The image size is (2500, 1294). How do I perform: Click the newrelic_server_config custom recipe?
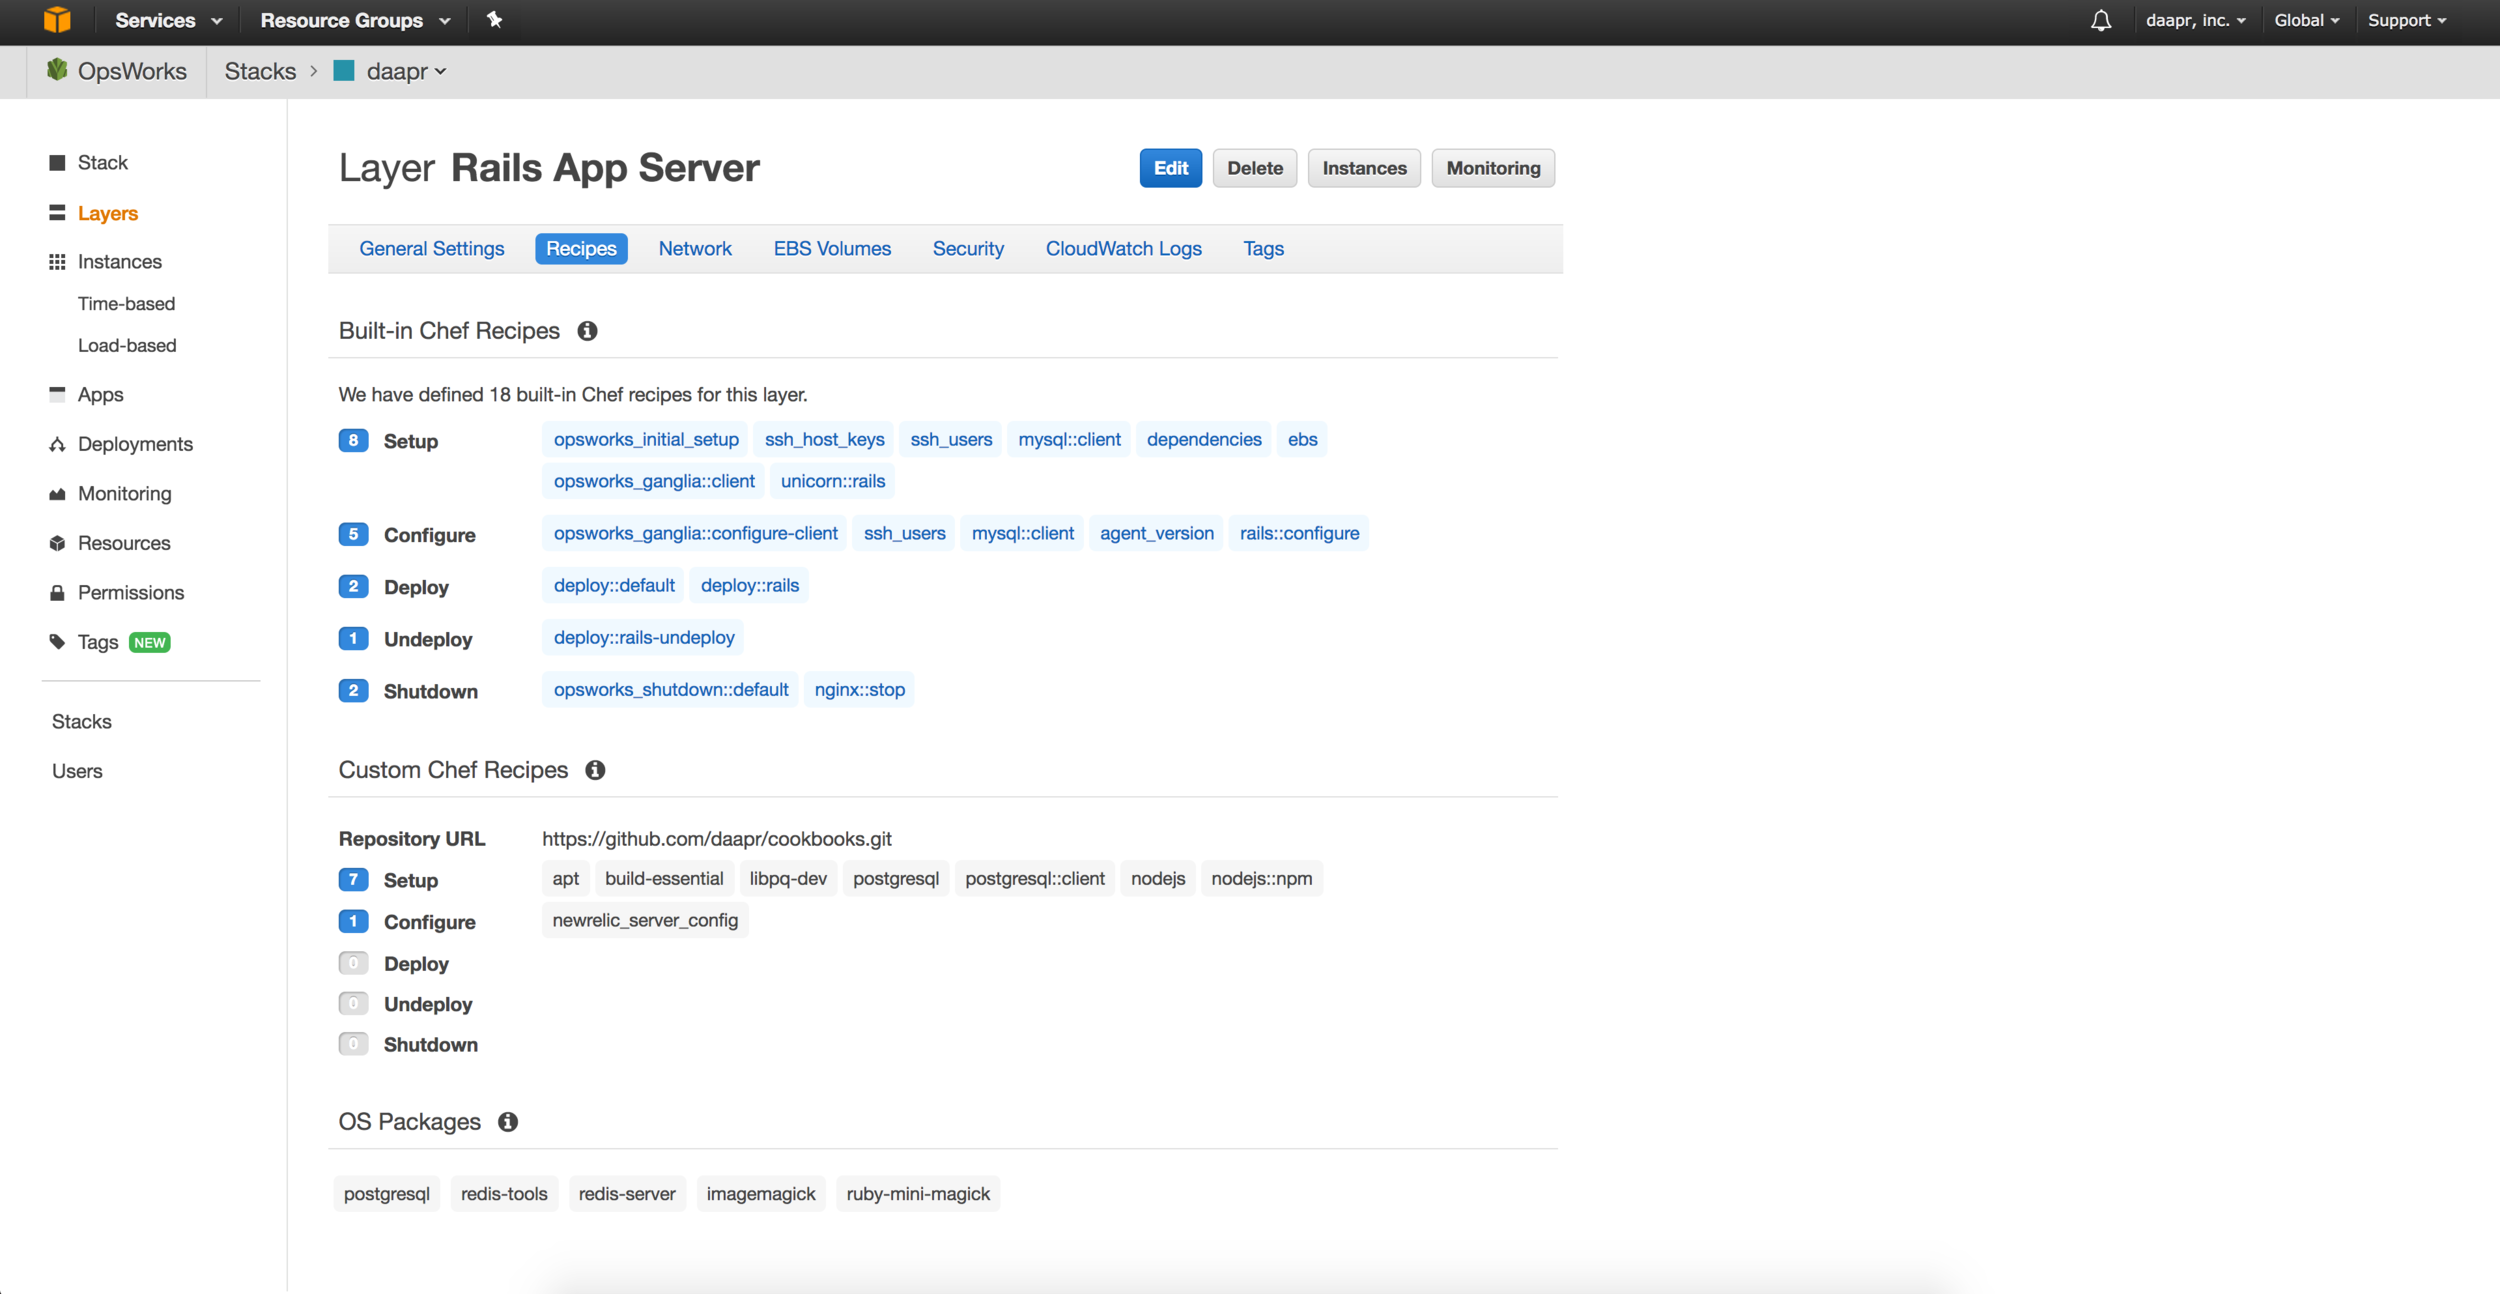point(645,921)
